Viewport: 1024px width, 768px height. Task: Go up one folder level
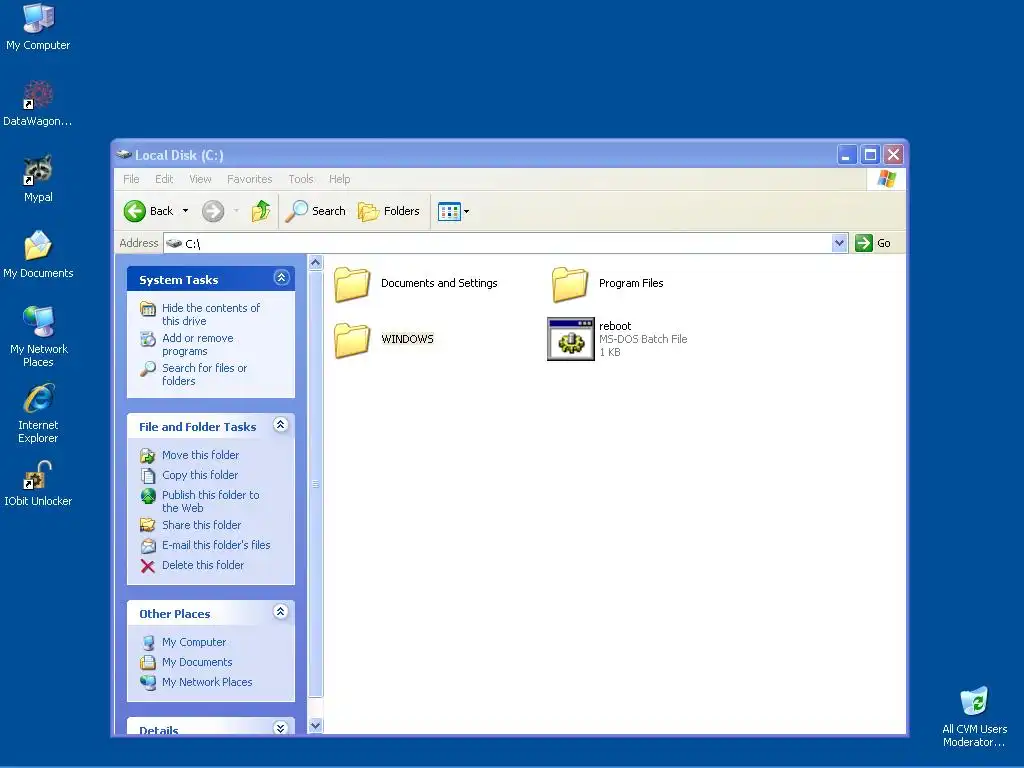point(261,211)
